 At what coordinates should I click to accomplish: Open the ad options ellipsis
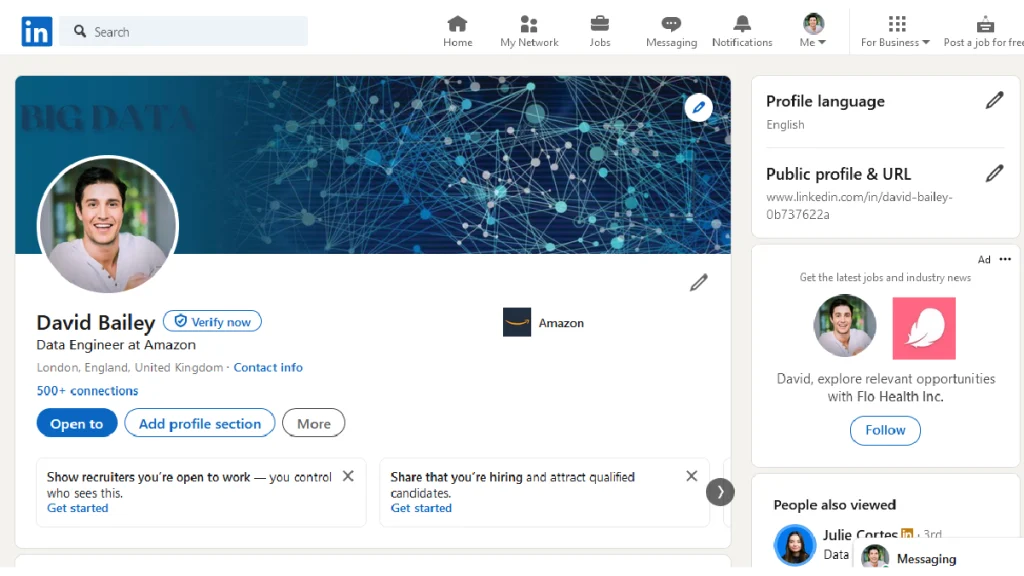[x=1005, y=258]
